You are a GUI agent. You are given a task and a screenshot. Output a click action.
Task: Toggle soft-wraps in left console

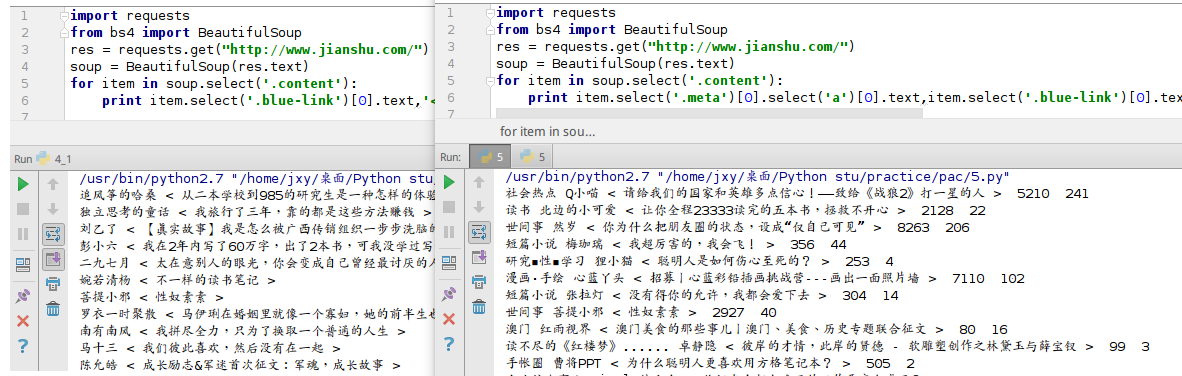tap(53, 234)
